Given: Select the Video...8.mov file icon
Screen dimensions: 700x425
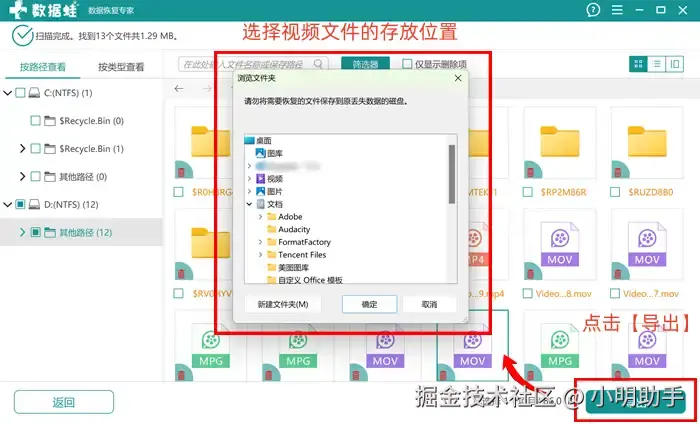Looking at the screenshot, I should click(559, 245).
